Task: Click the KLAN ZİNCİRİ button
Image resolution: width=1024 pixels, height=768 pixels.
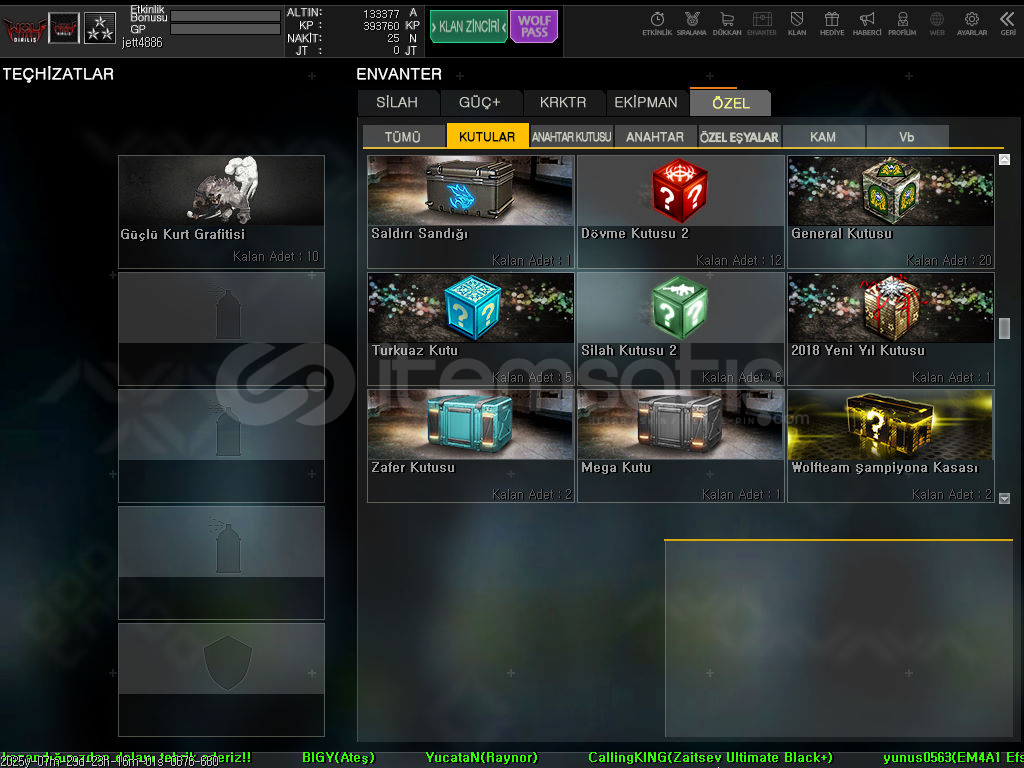Action: point(468,27)
